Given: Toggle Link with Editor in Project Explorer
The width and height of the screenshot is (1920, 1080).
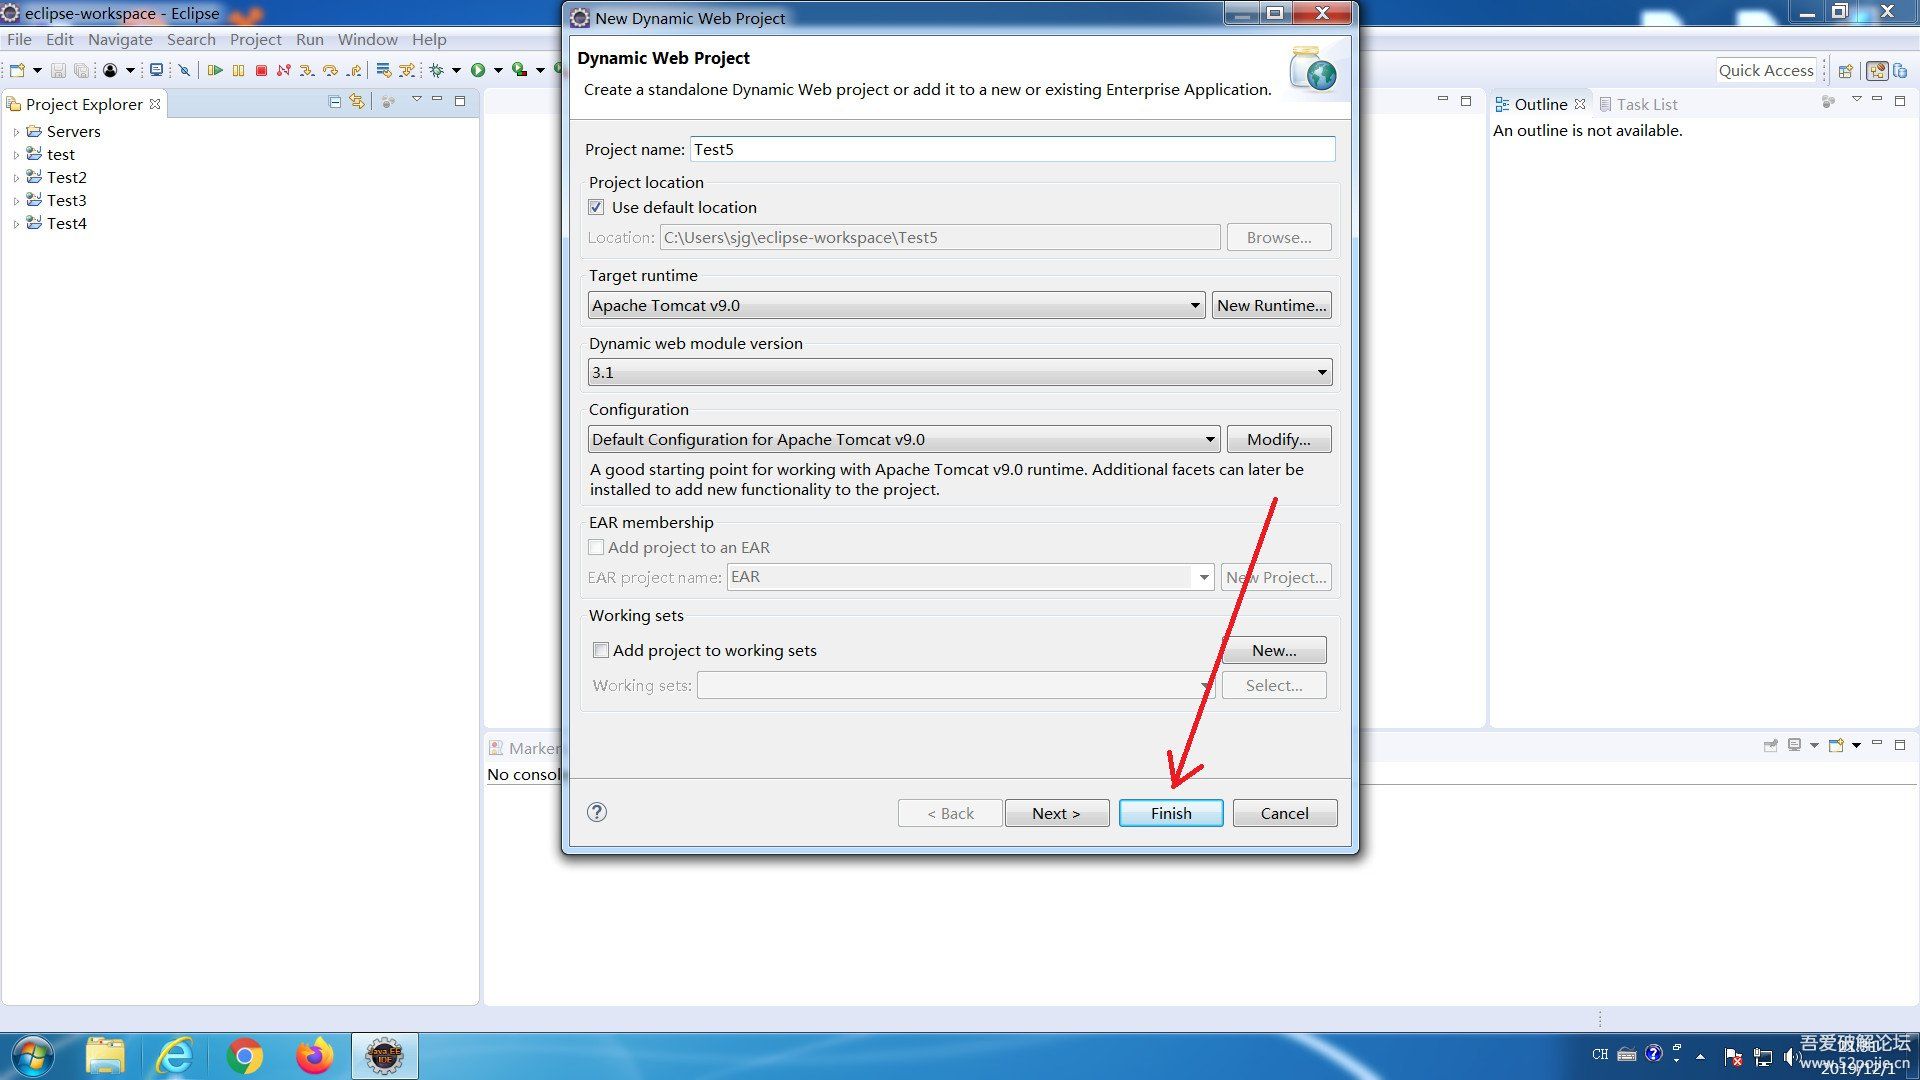Looking at the screenshot, I should (357, 102).
